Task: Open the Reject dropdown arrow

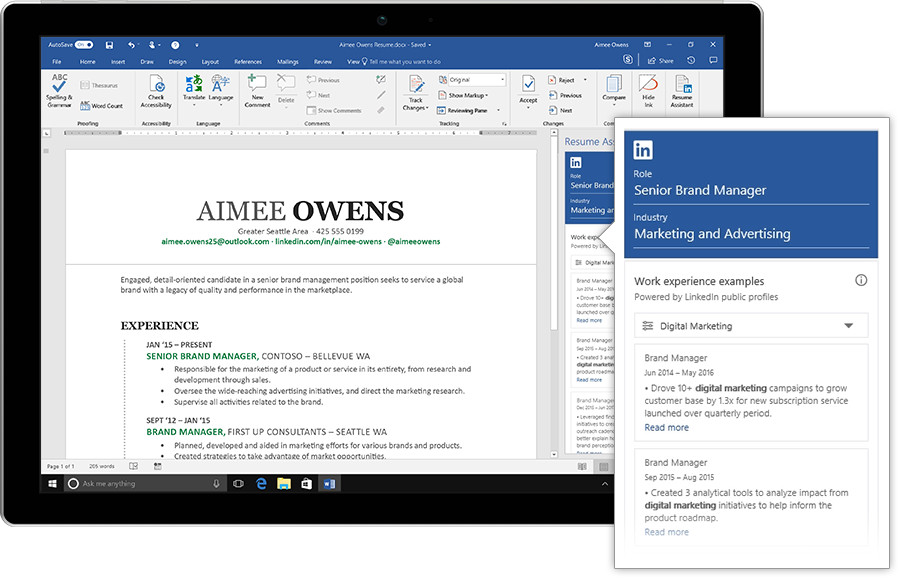Action: 585,80
